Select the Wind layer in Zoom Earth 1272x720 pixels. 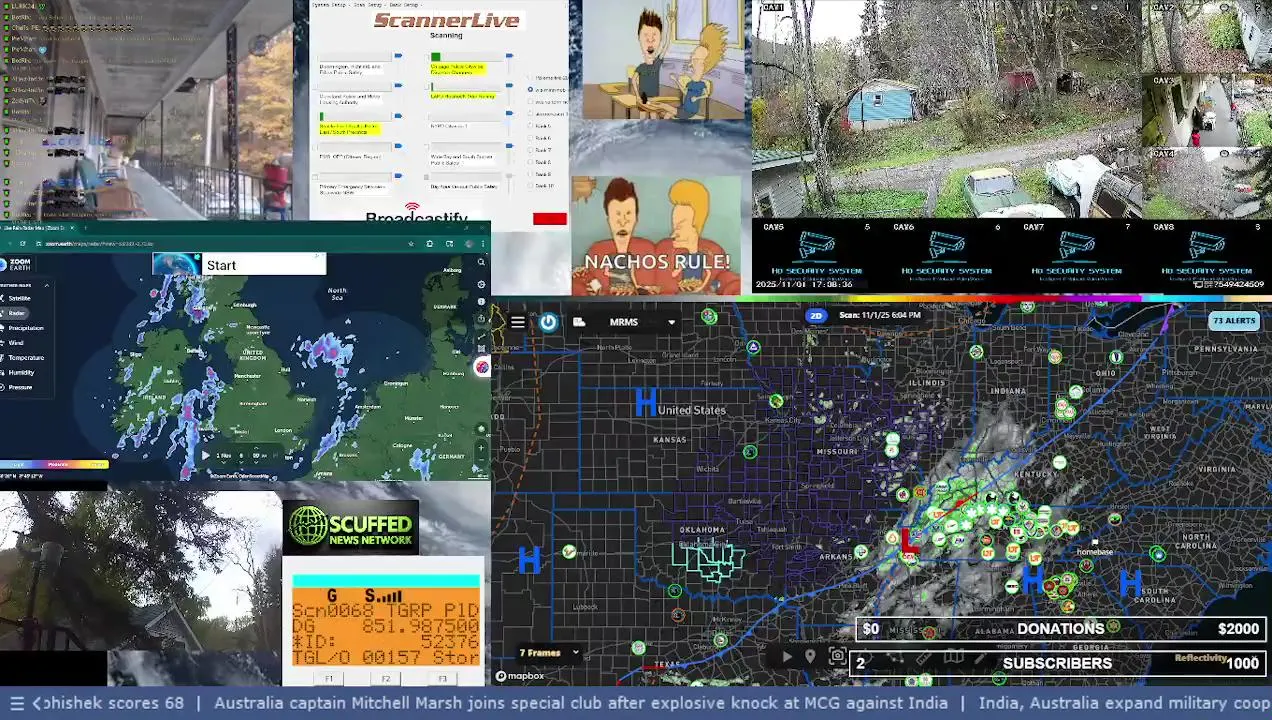click(x=16, y=343)
